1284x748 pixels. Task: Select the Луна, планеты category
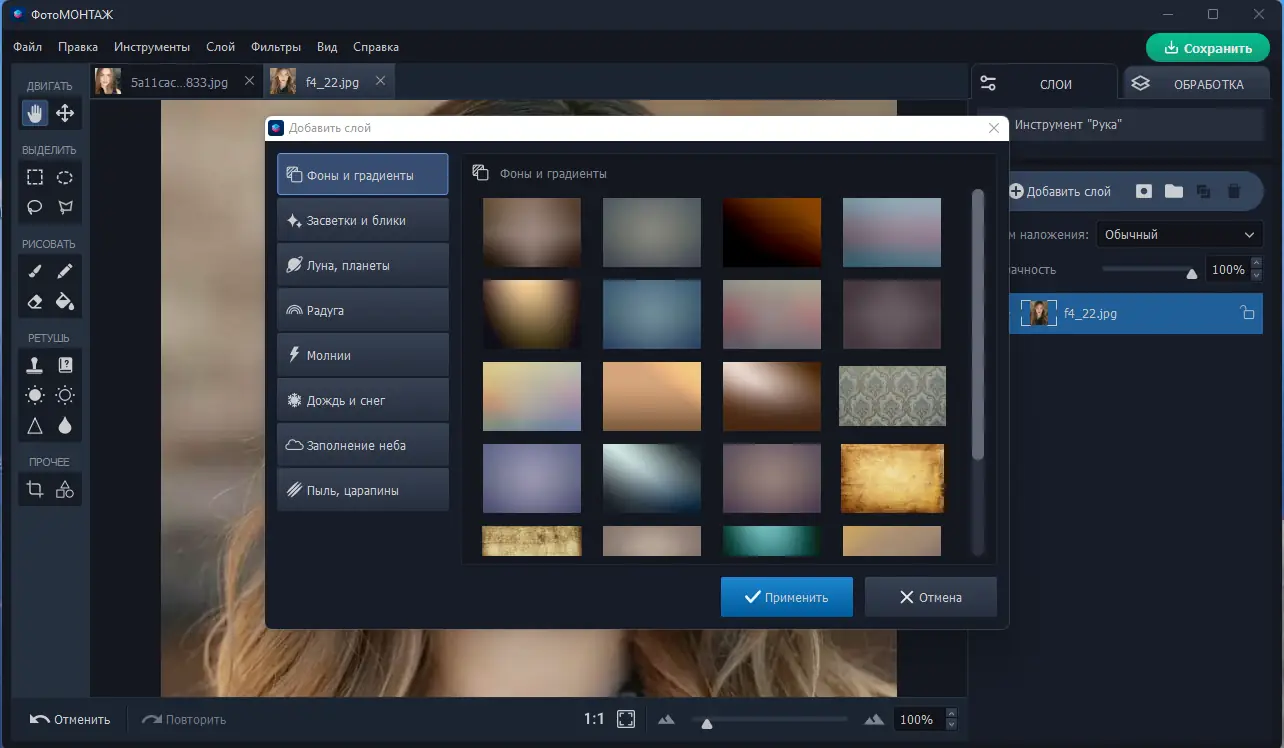[x=363, y=265]
